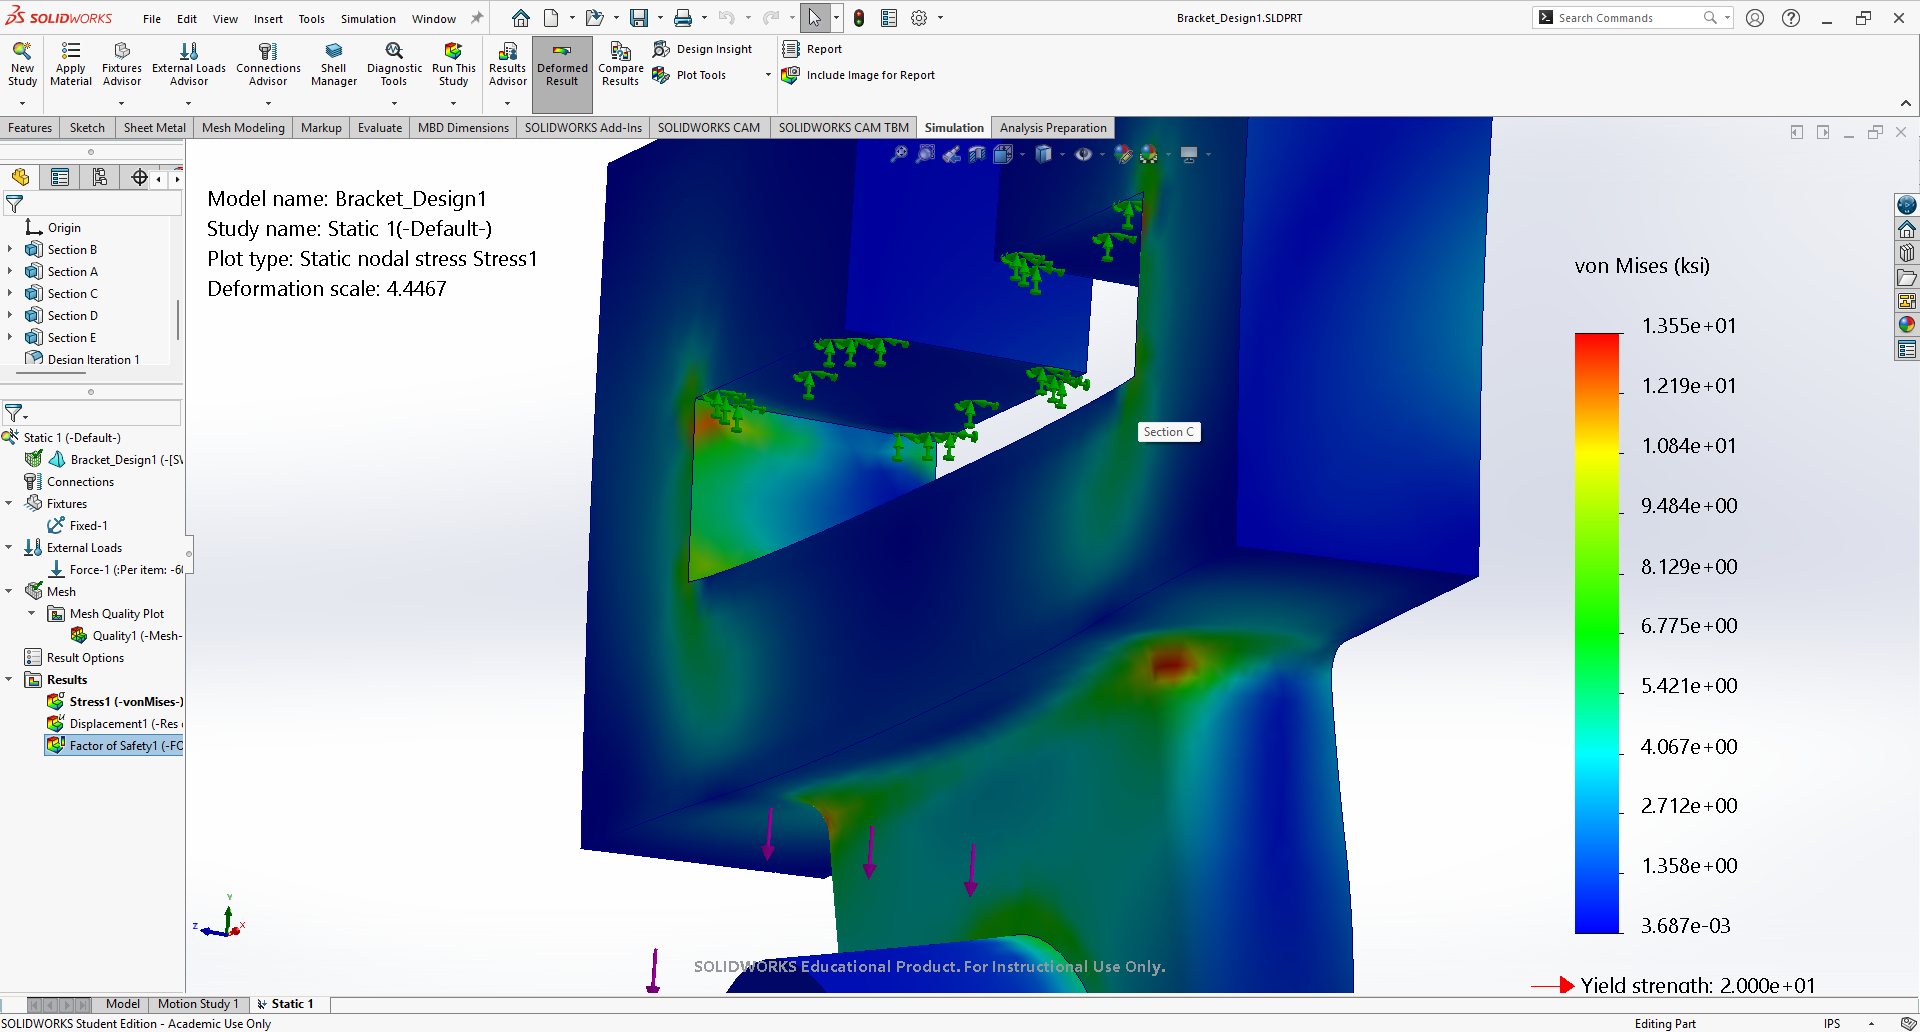The image size is (1920, 1032).
Task: Collapse the External Loads folder
Action: point(10,548)
